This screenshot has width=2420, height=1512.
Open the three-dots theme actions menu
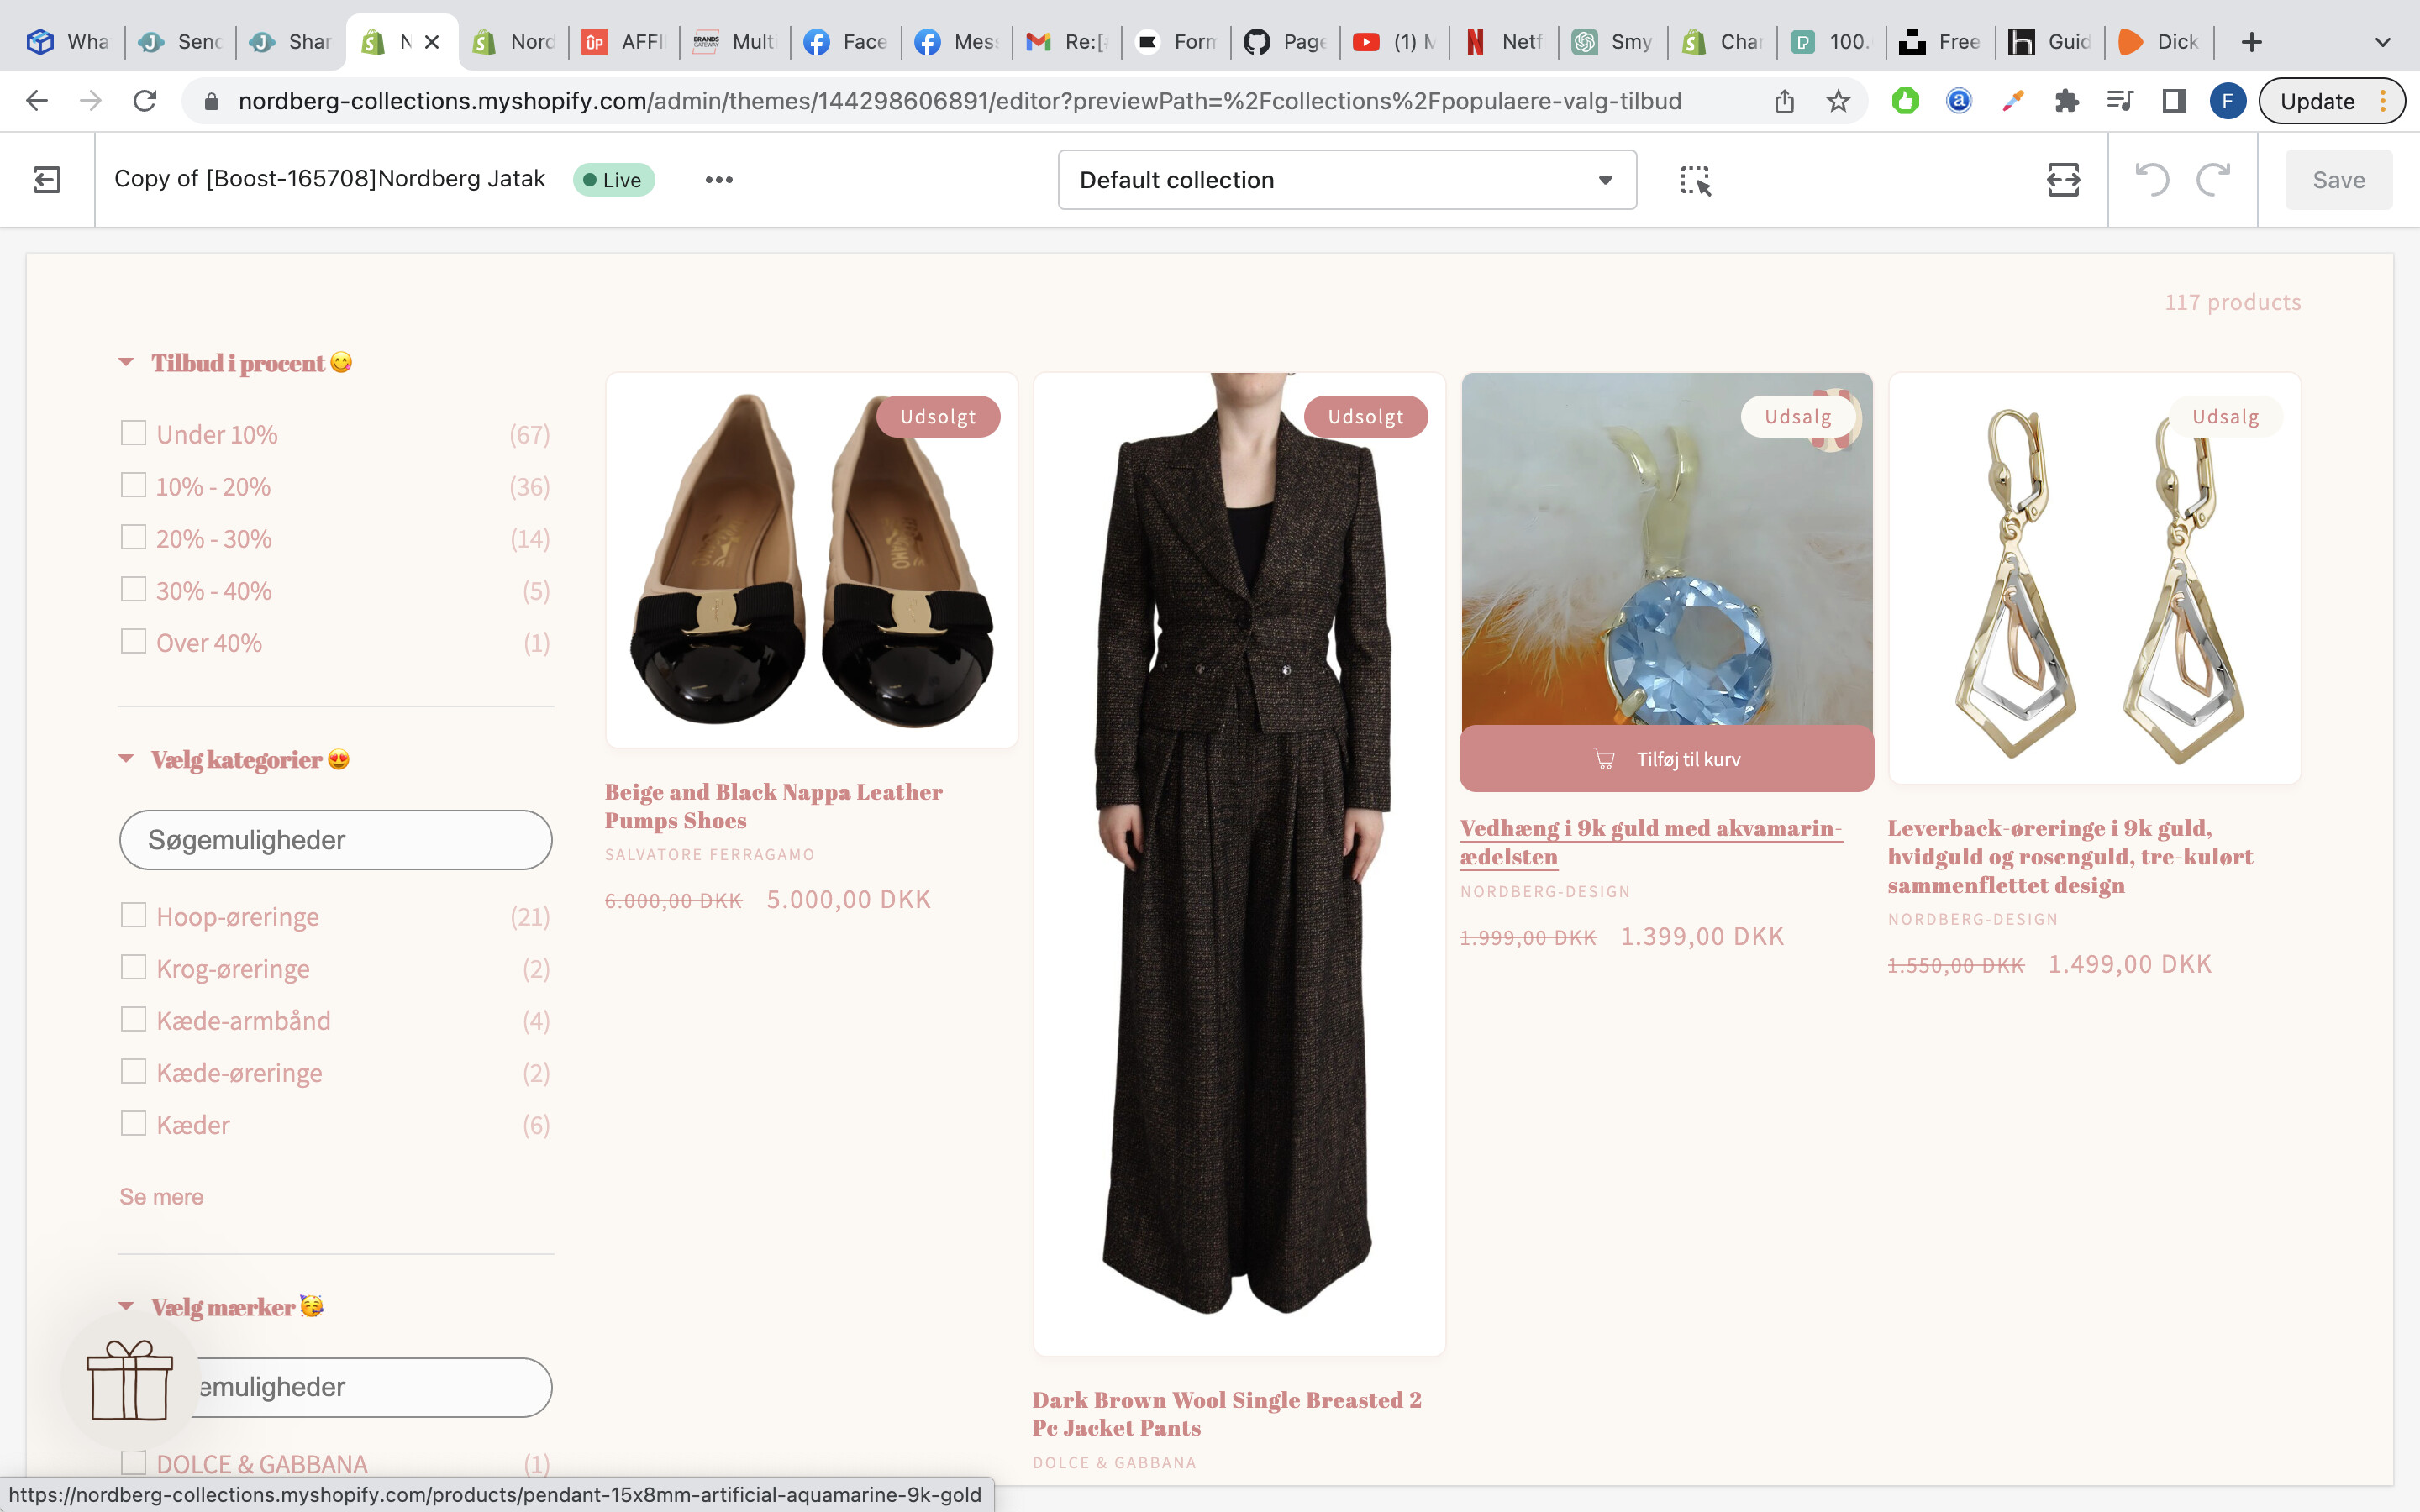click(718, 180)
